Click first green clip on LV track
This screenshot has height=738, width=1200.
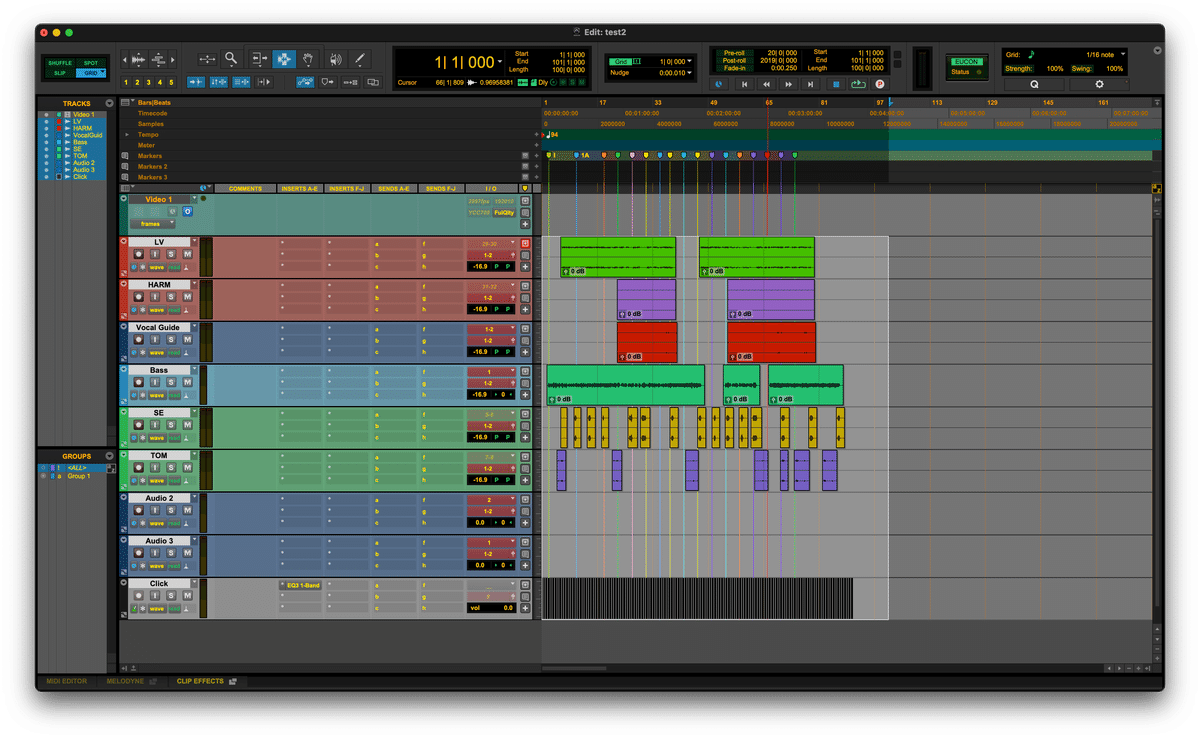tap(618, 257)
